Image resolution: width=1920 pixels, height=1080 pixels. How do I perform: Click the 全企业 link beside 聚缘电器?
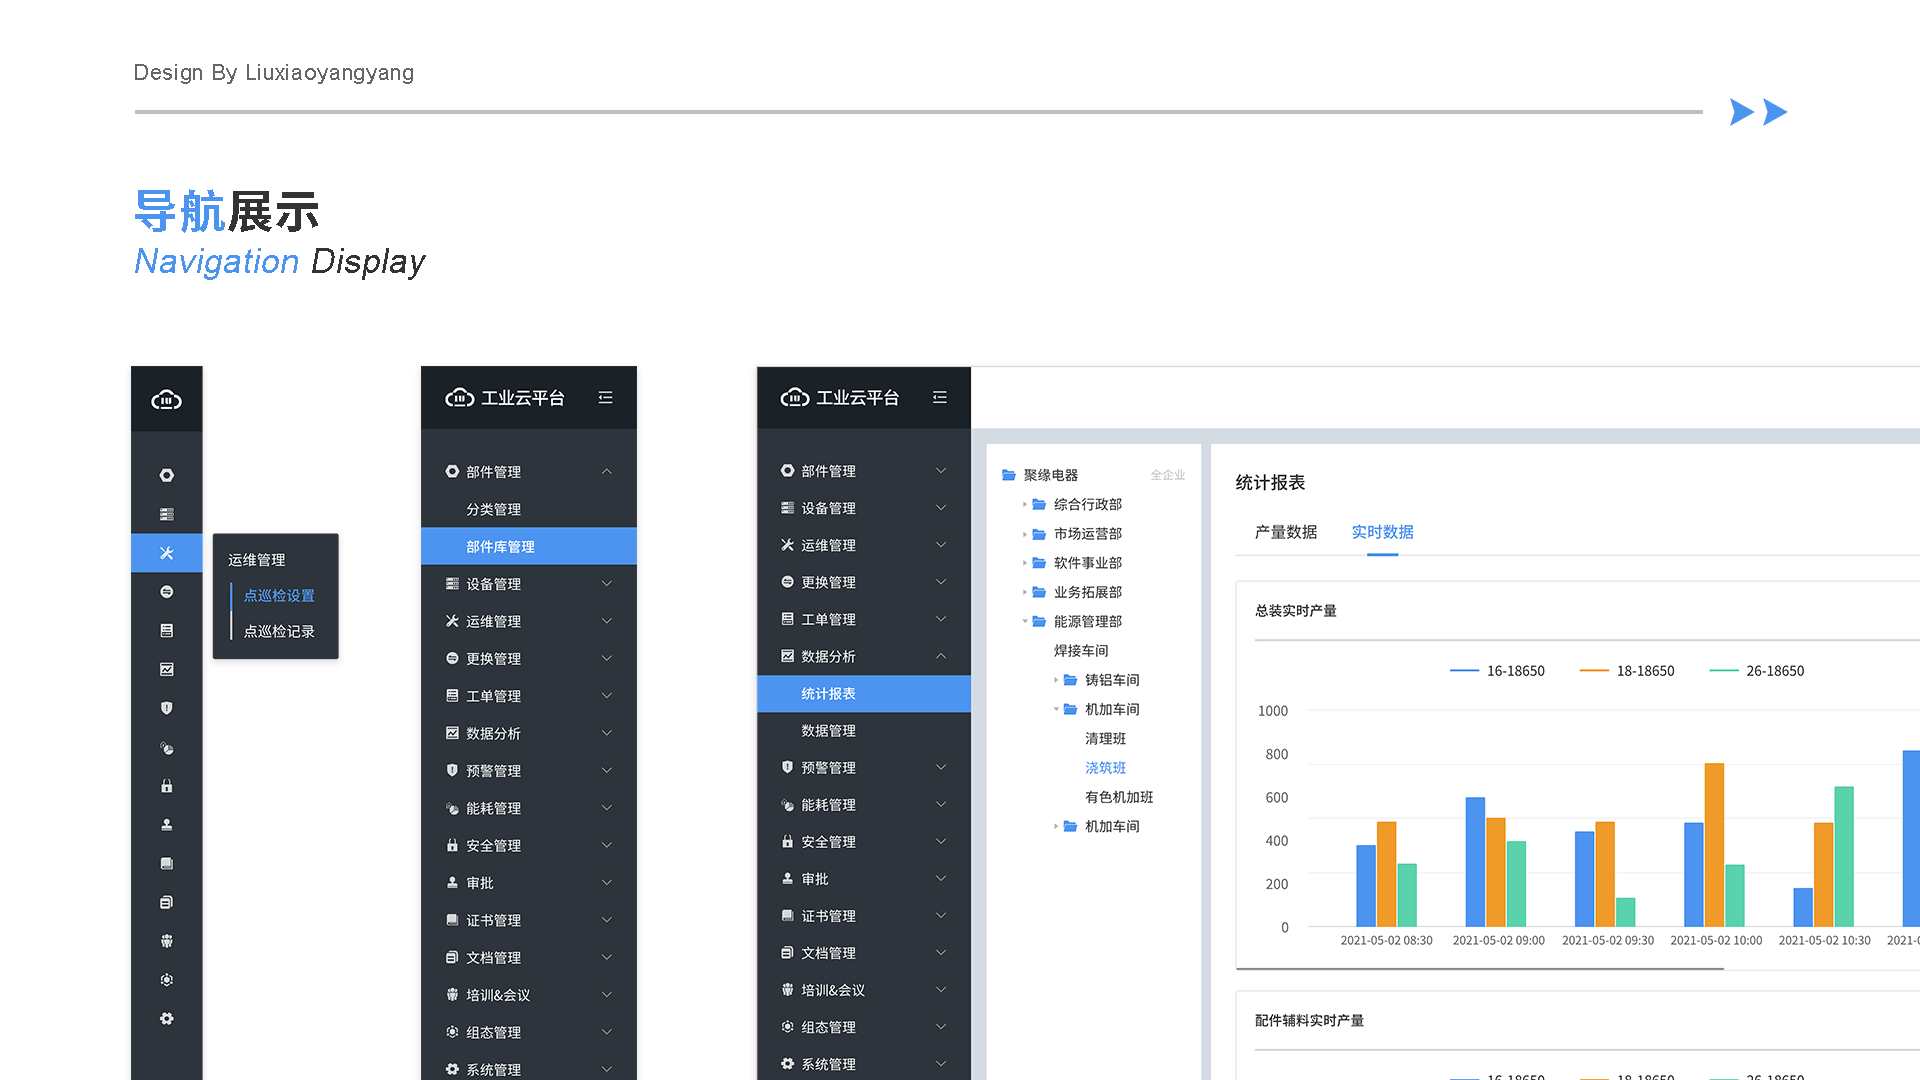(1167, 475)
